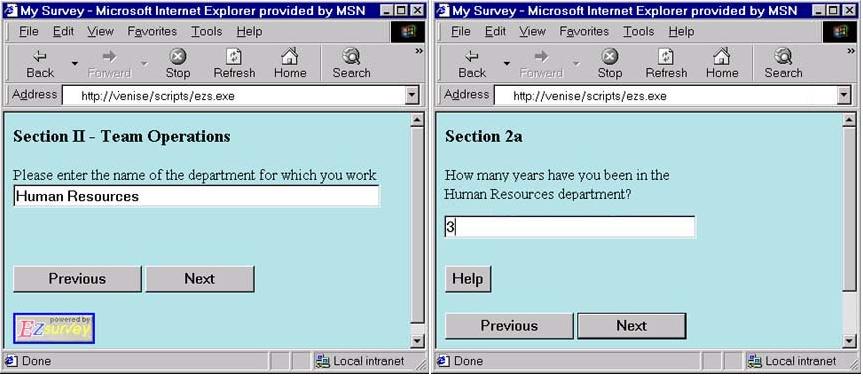The height and width of the screenshot is (376, 863).
Task: Open Favorites menu in left window
Action: point(152,32)
